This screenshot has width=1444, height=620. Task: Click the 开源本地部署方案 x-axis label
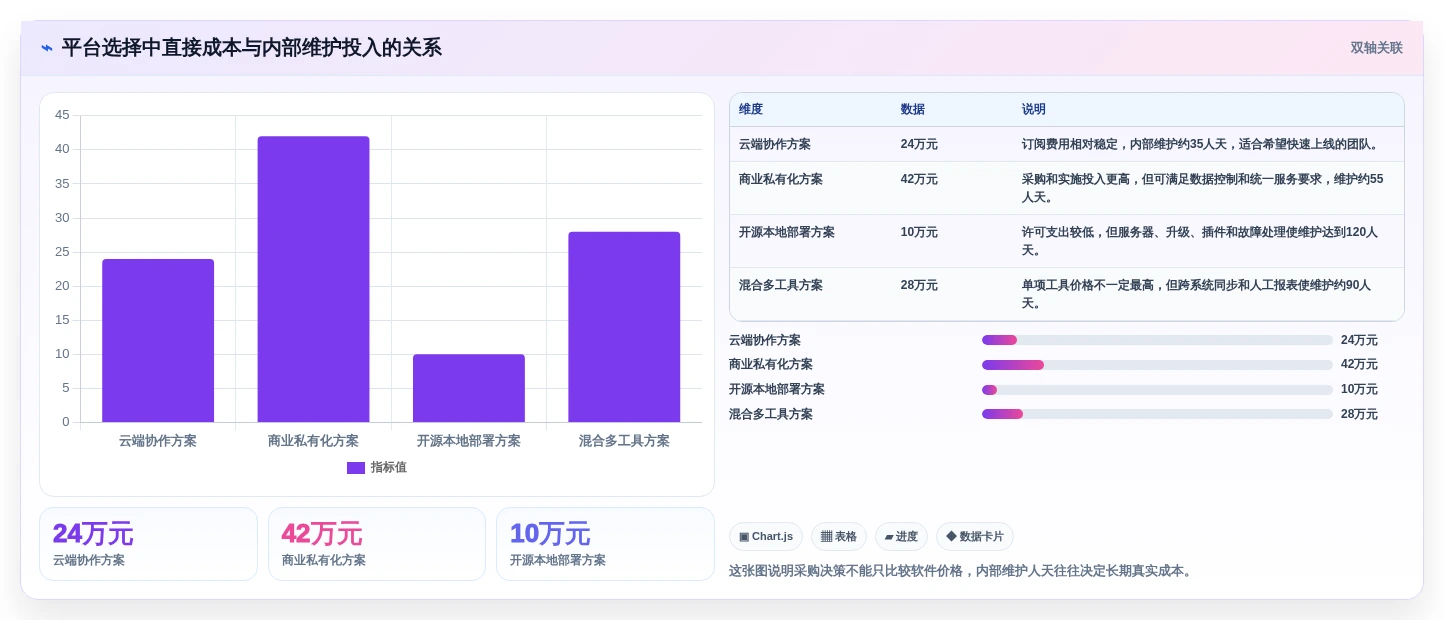(x=469, y=441)
